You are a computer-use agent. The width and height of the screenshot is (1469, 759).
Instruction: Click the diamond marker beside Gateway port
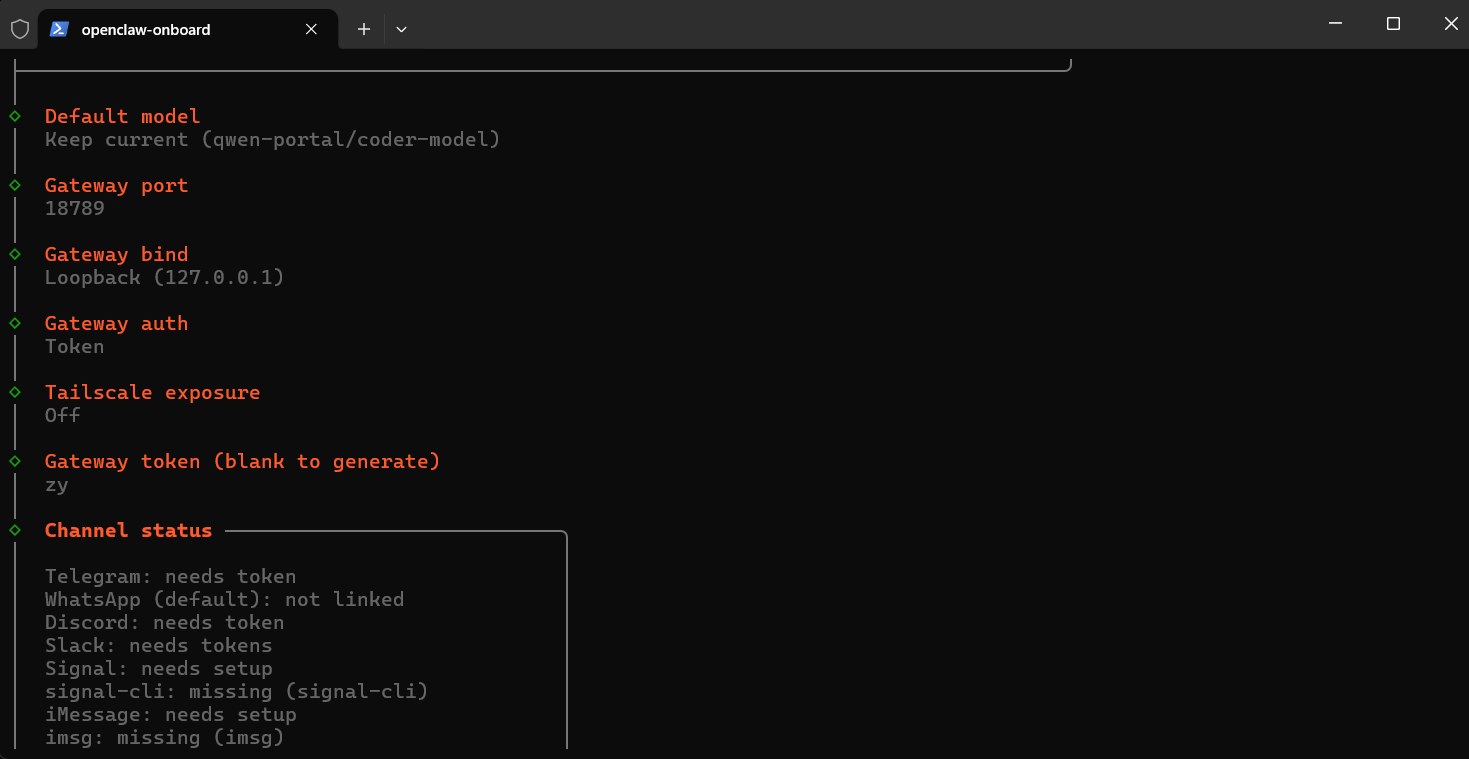pyautogui.click(x=15, y=185)
